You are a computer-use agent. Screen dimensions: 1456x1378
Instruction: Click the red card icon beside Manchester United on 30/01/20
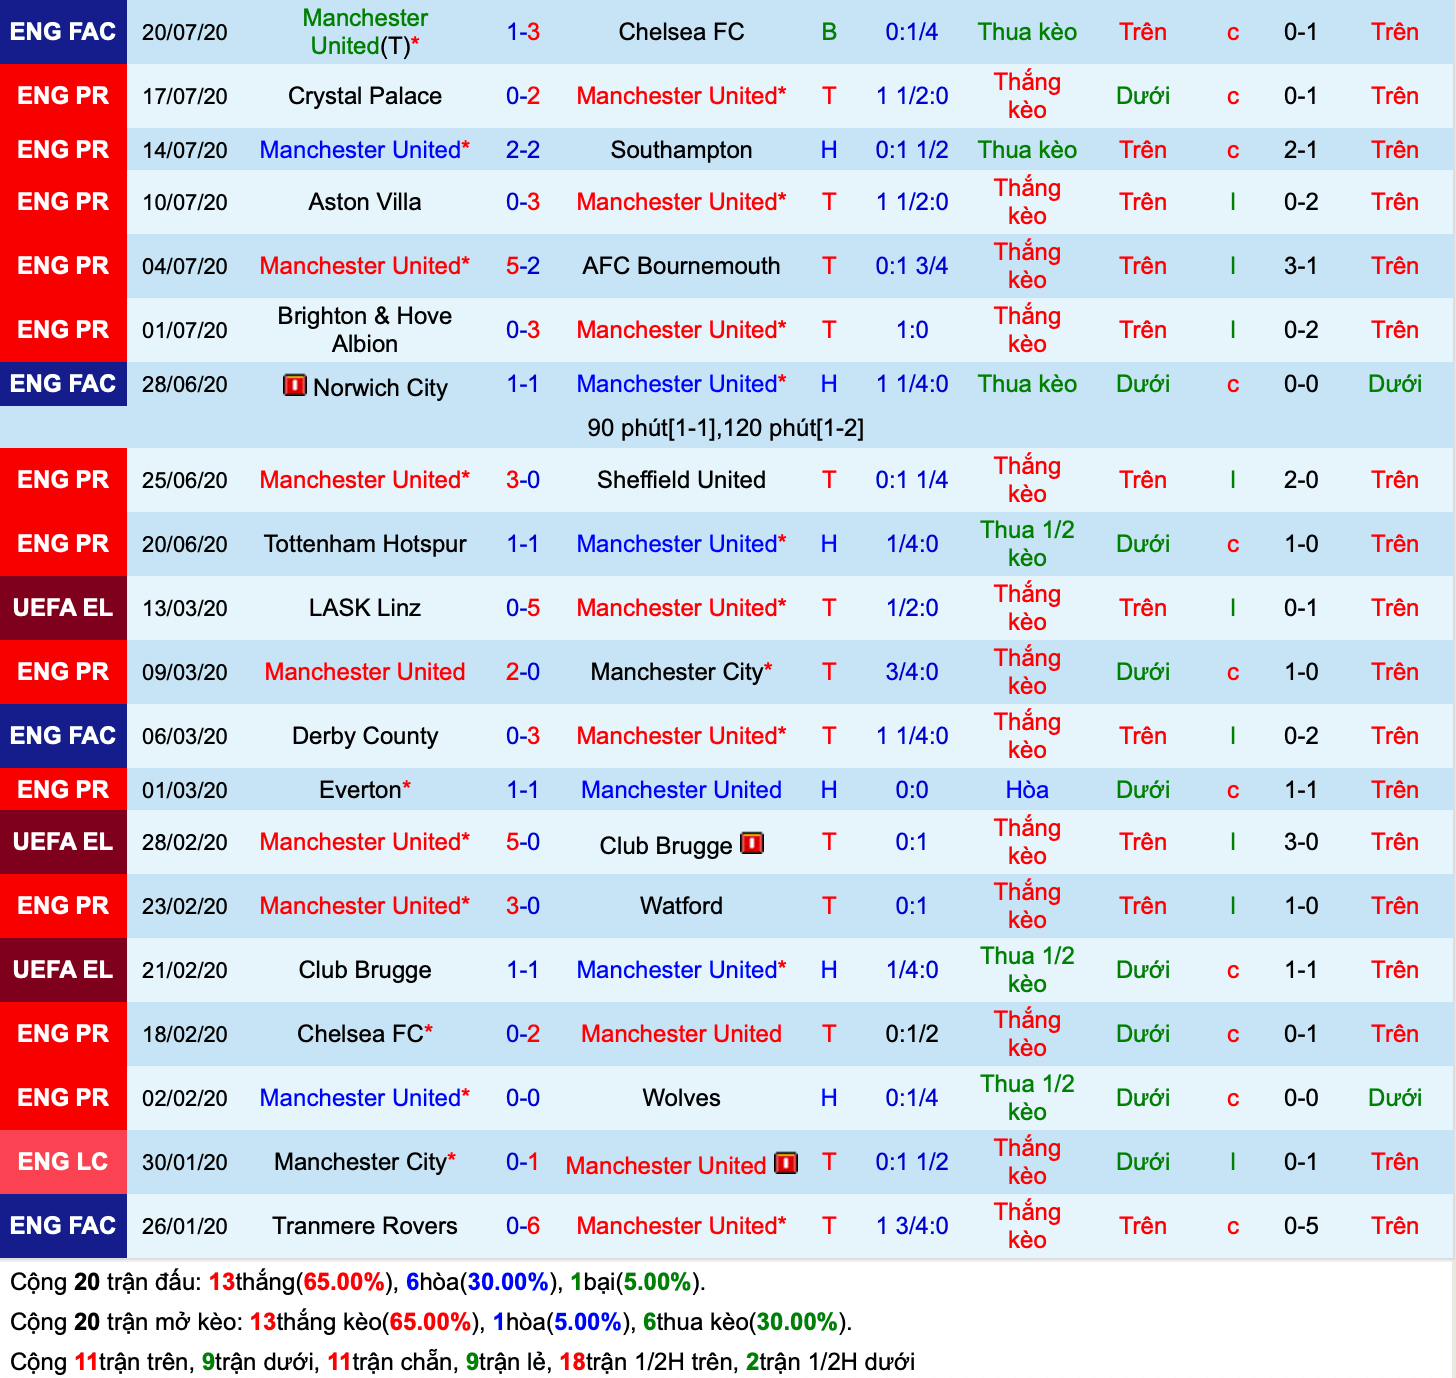(x=786, y=1163)
